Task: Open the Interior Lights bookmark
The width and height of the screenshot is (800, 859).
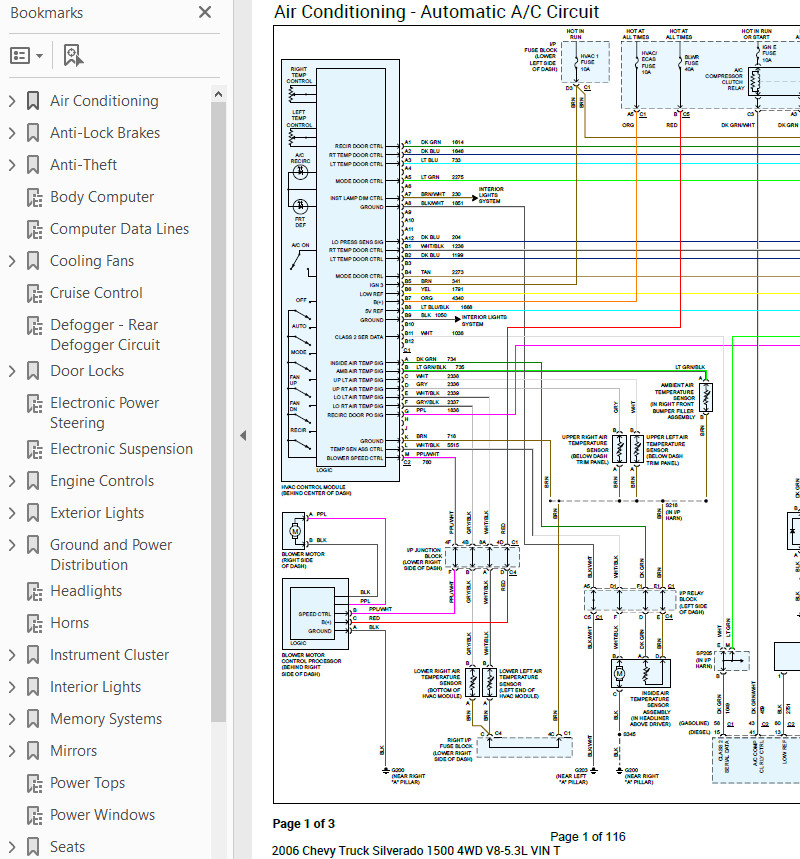Action: coord(95,687)
